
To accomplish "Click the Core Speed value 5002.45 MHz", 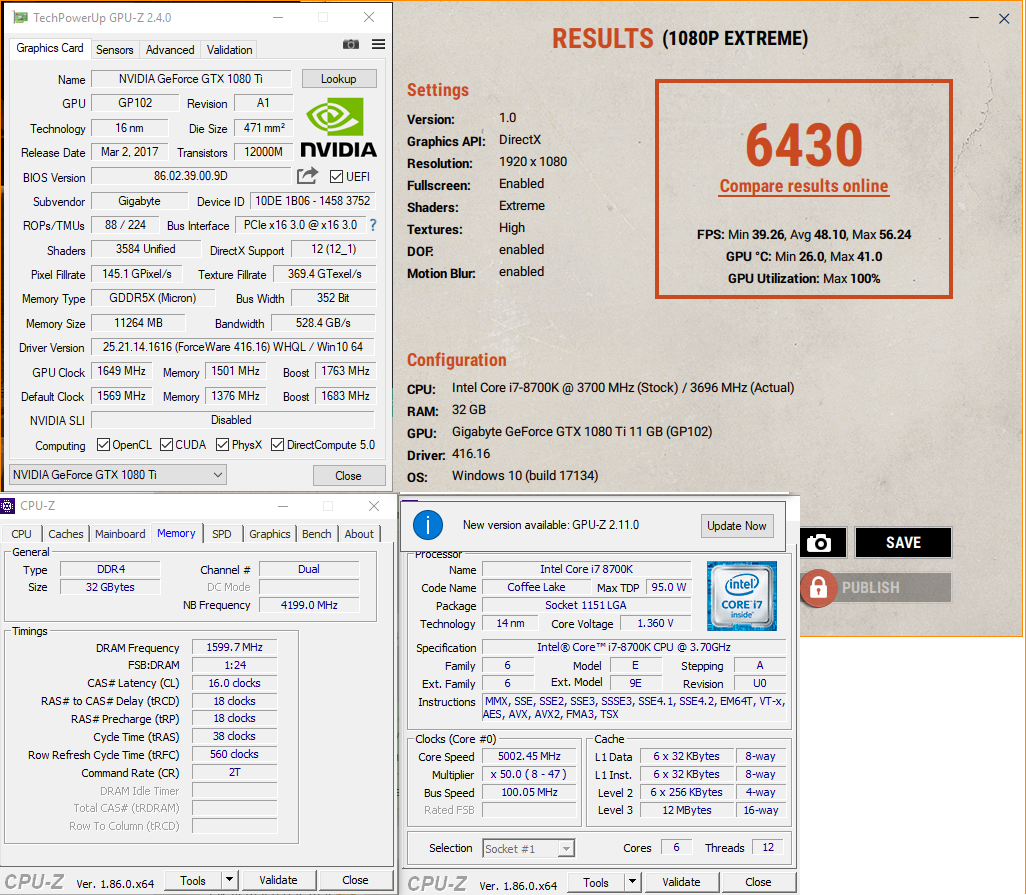I will click(x=529, y=756).
